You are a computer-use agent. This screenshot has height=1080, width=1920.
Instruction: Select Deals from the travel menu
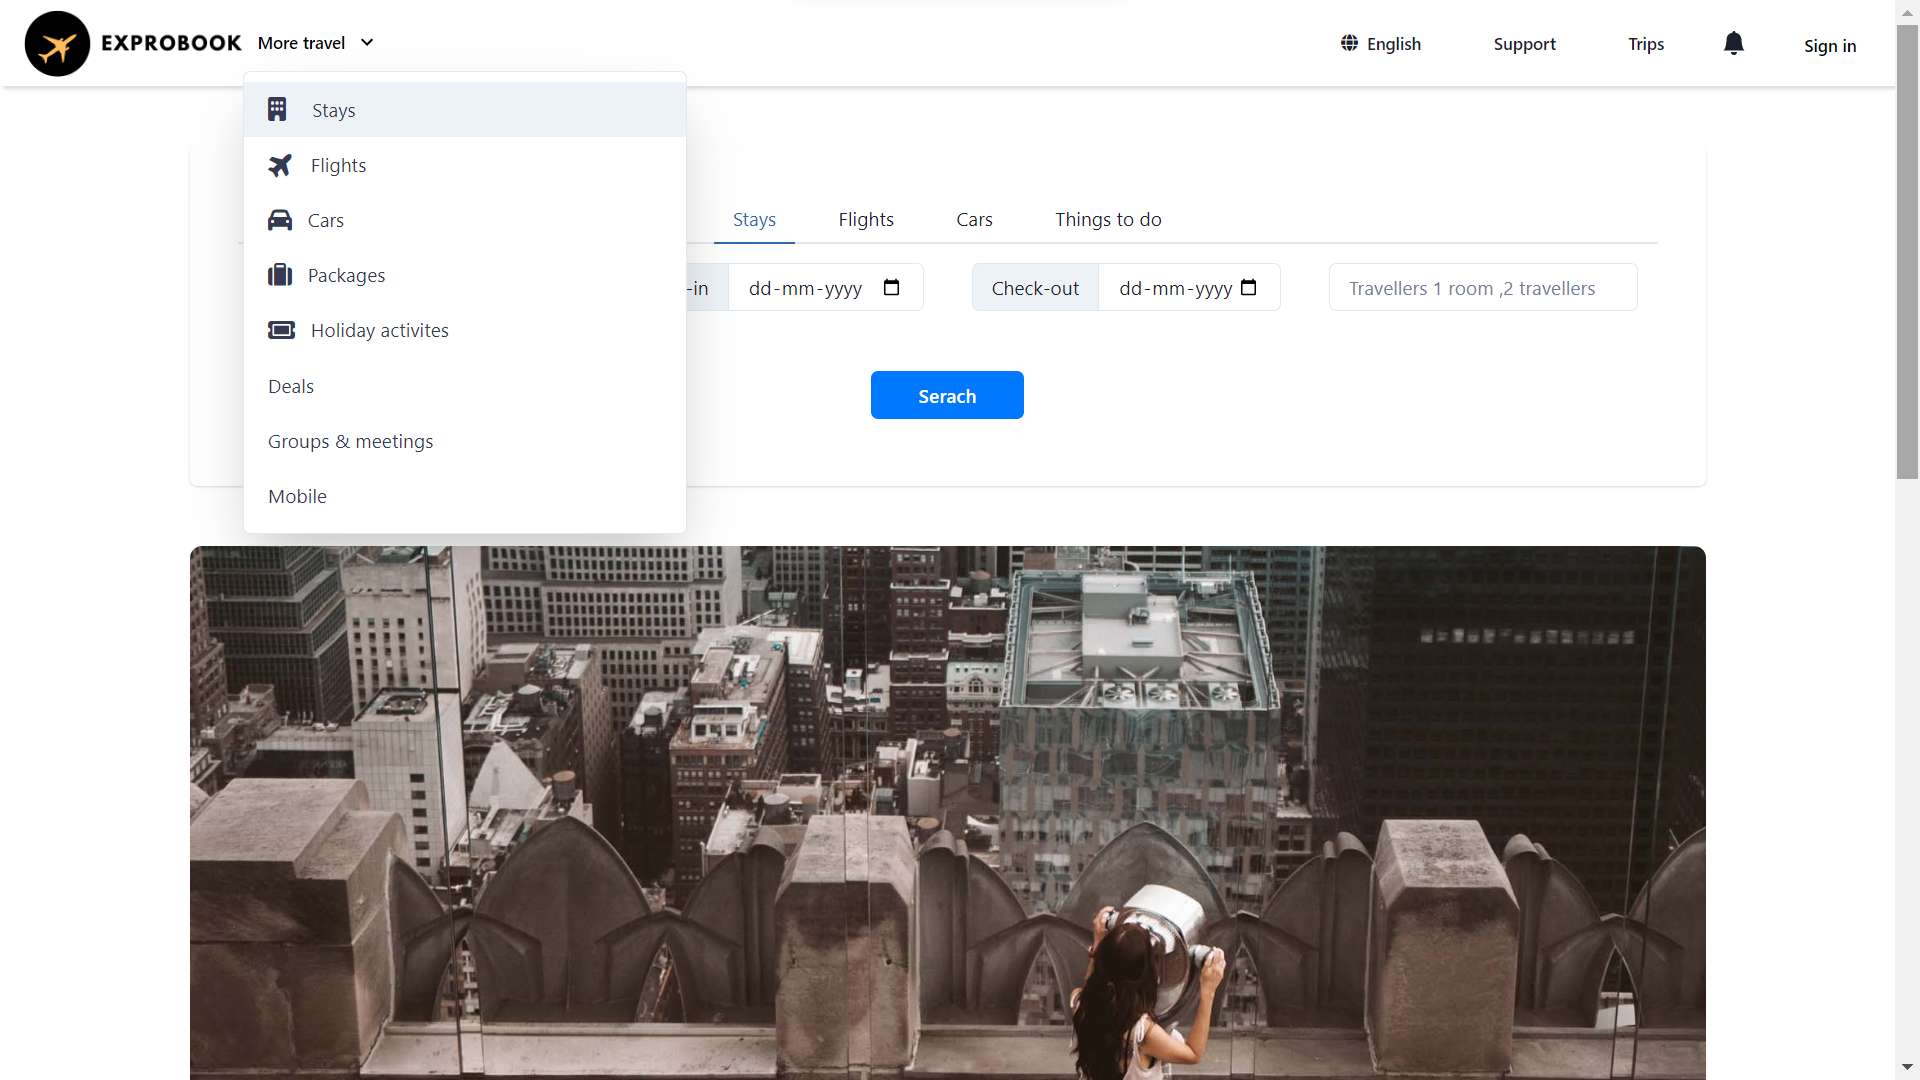[x=290, y=386]
